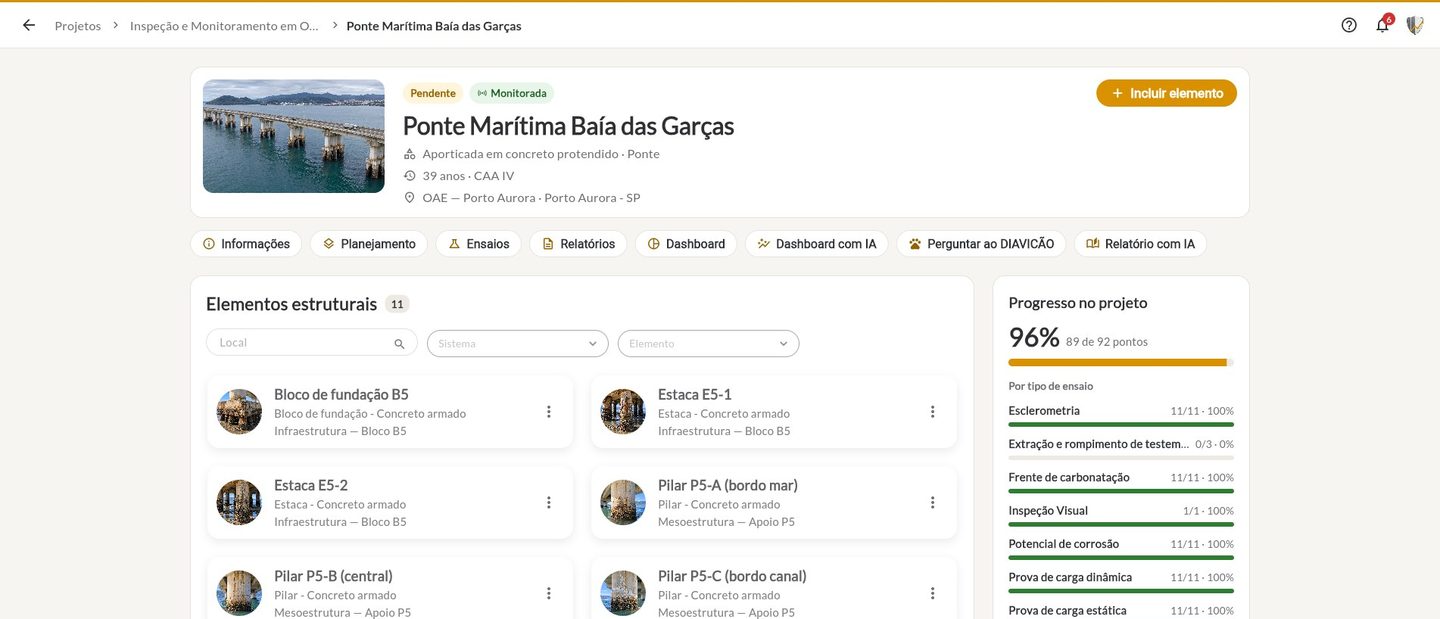Open the user profile avatar
This screenshot has height=619, width=1440.
tap(1415, 25)
